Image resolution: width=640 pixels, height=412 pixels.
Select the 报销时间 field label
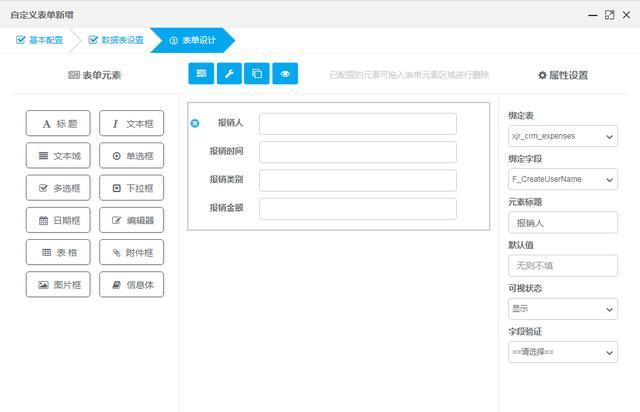(x=226, y=151)
